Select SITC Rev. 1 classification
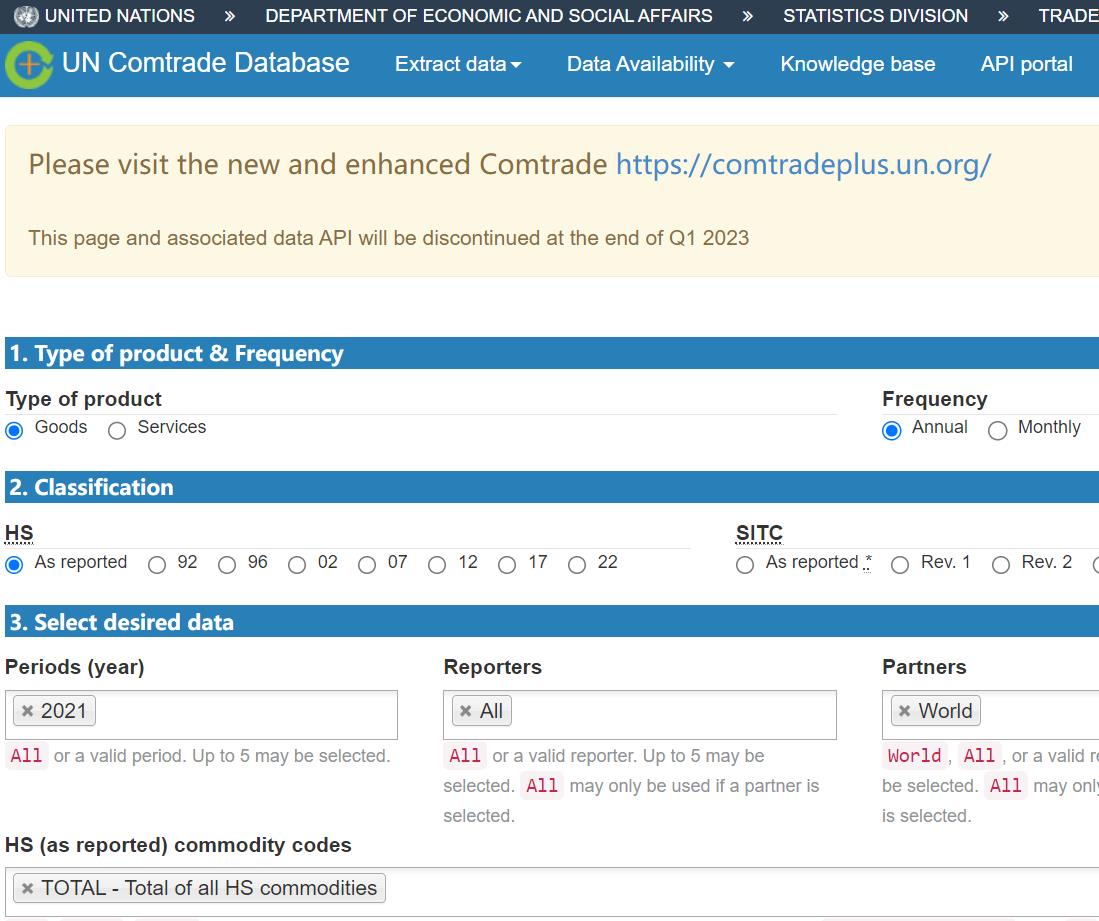 click(900, 565)
